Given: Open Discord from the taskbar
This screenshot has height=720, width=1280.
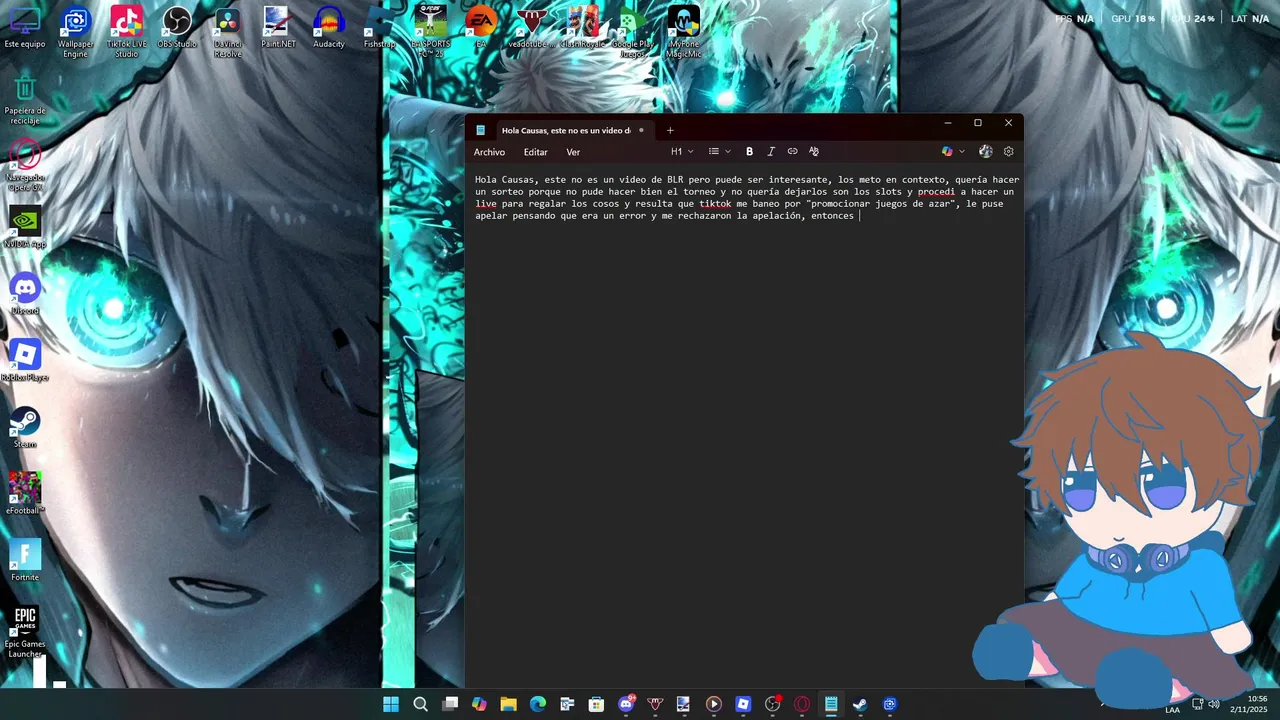Looking at the screenshot, I should (x=626, y=704).
